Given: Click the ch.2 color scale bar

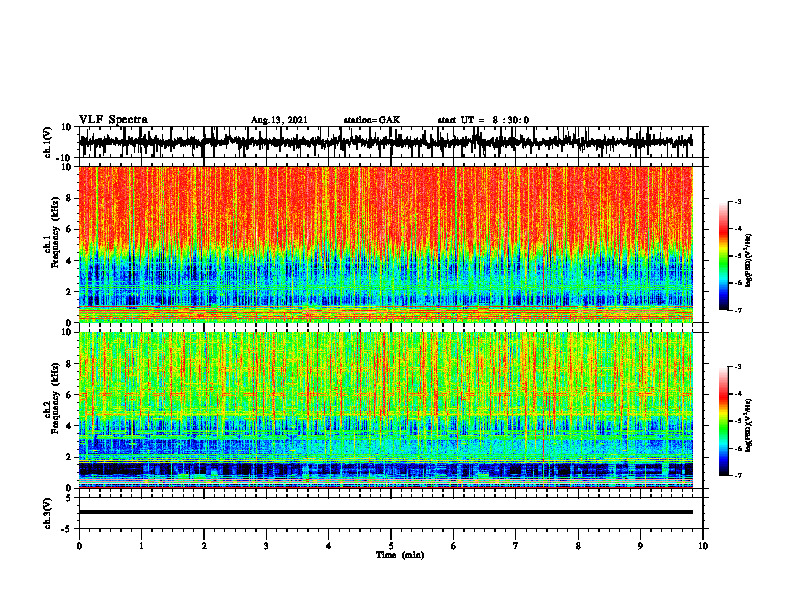Looking at the screenshot, I should tap(723, 421).
